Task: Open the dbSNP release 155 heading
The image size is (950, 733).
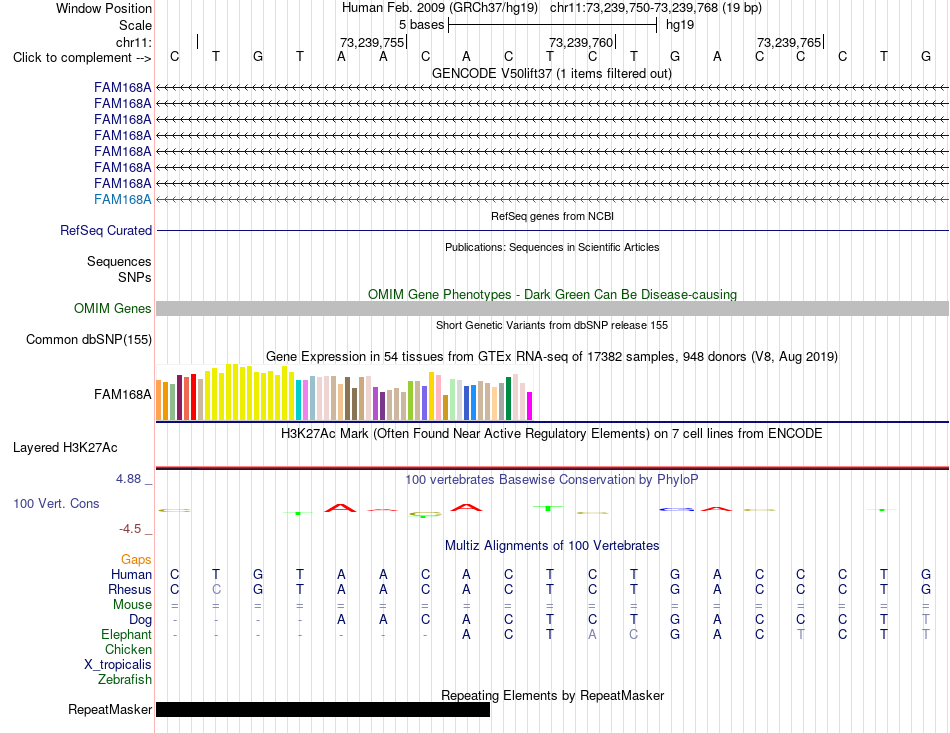Action: [552, 325]
